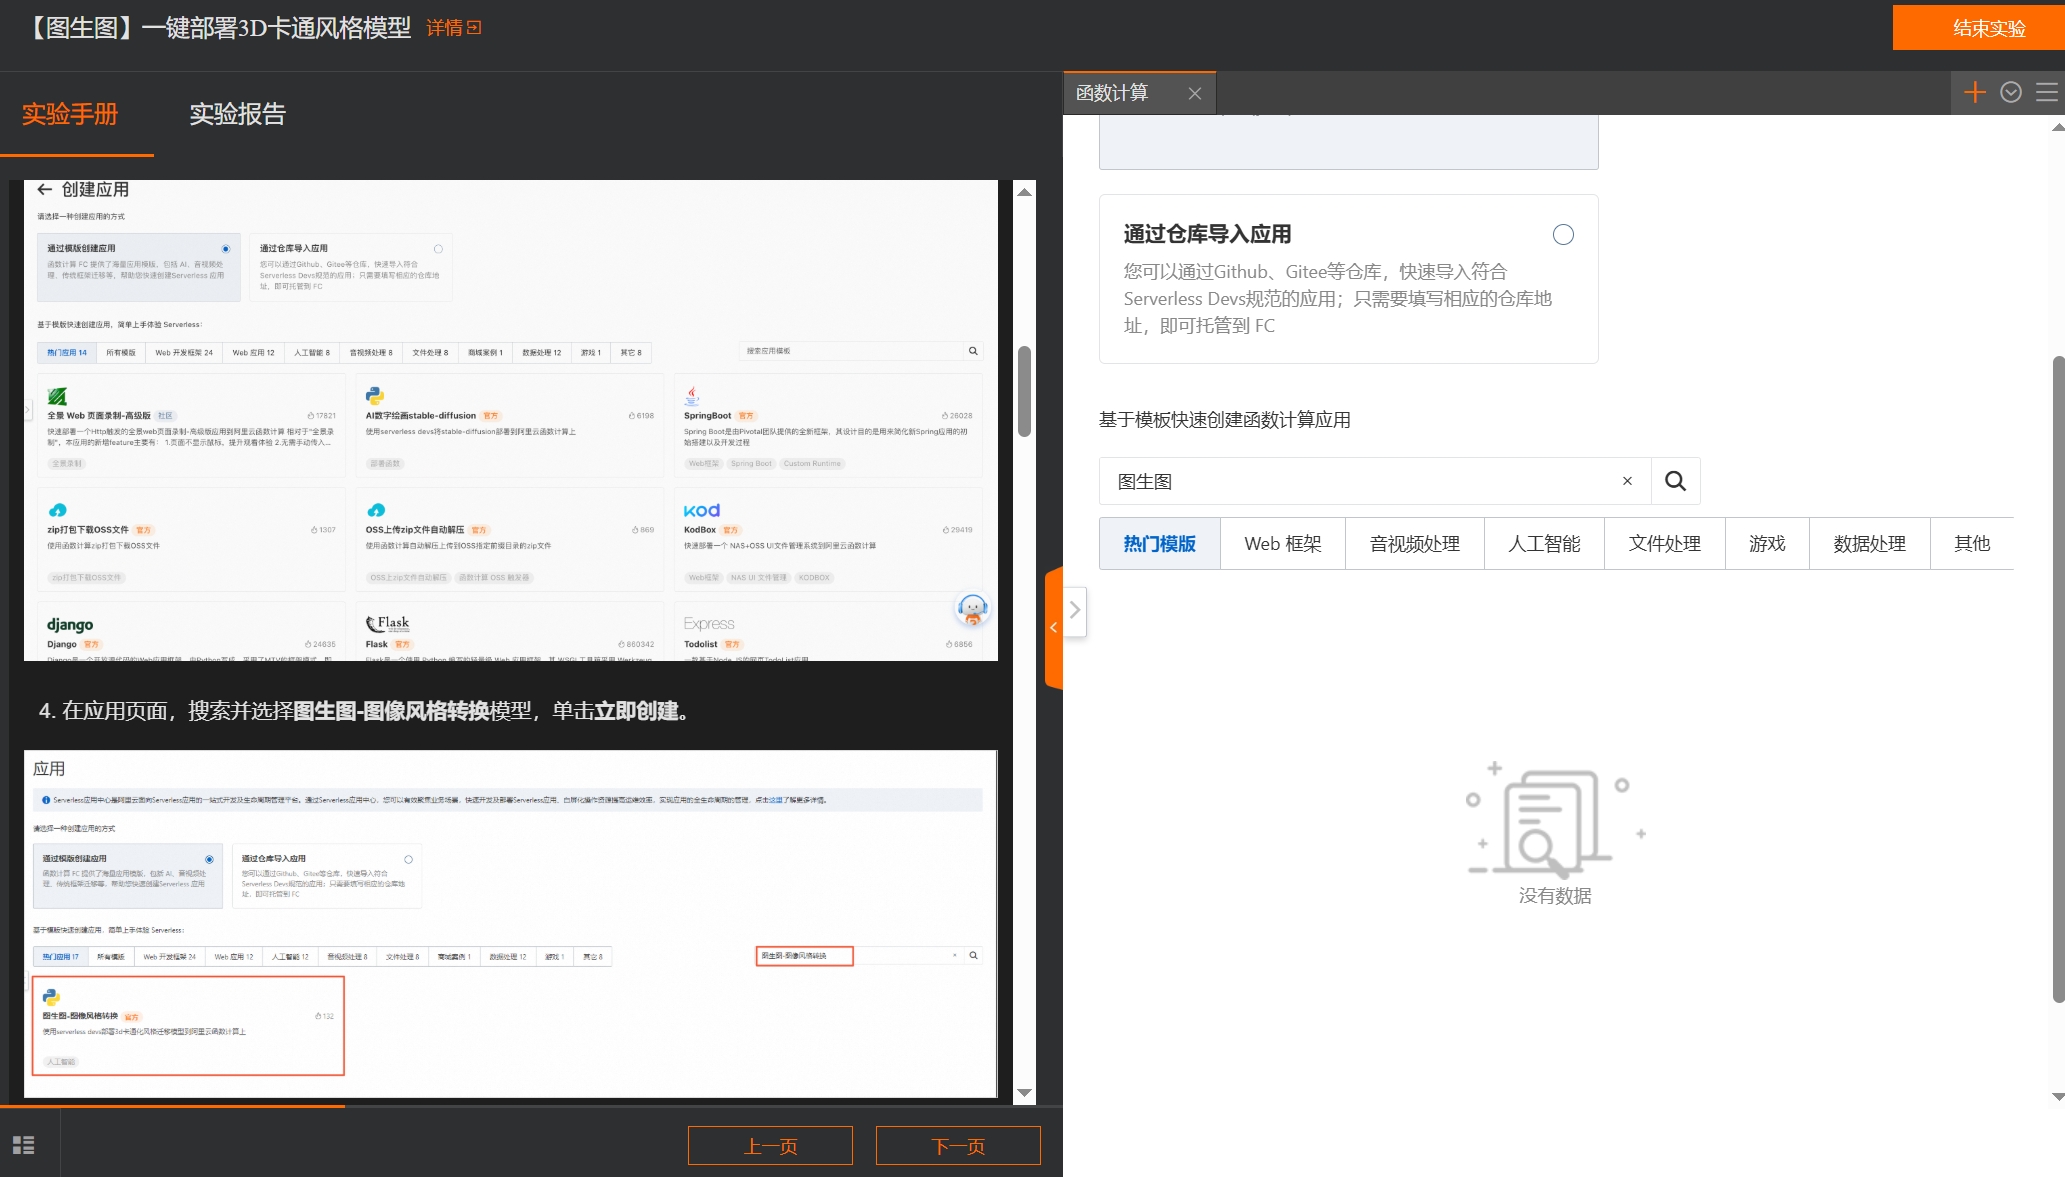Close the 函数计算 tab
2065x1177 pixels.
1194,93
